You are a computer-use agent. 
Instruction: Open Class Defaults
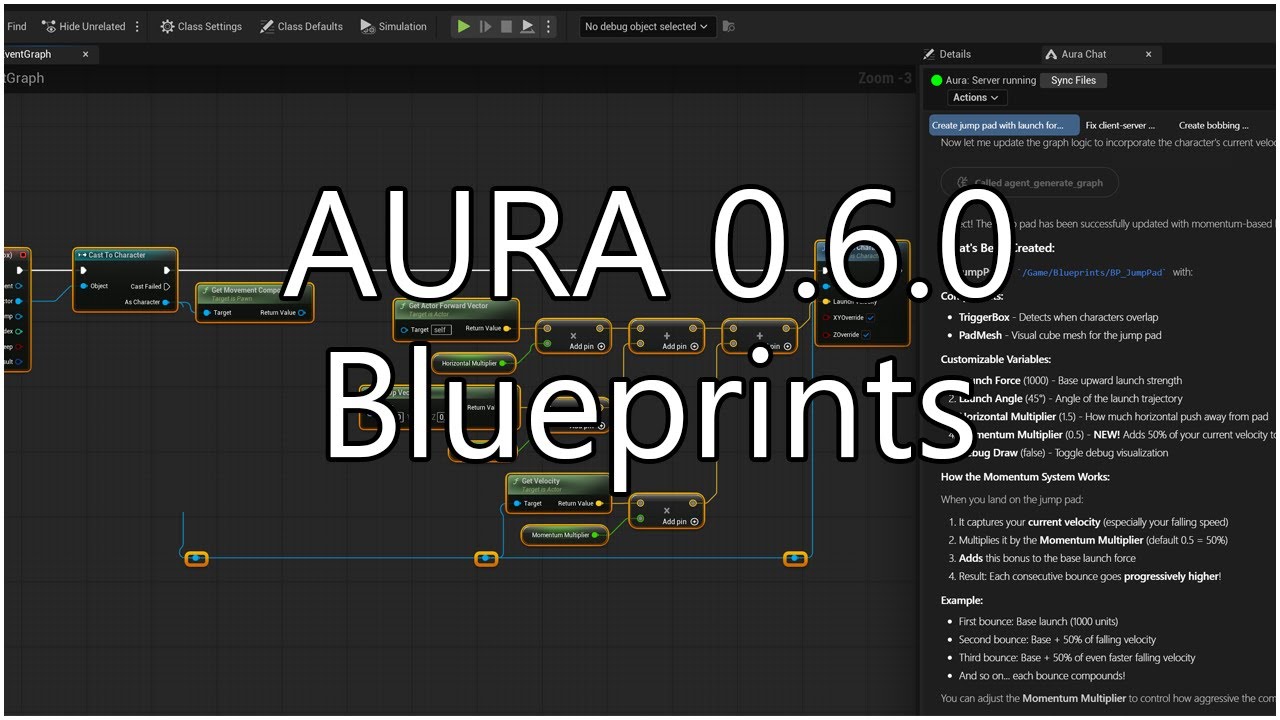pyautogui.click(x=301, y=27)
